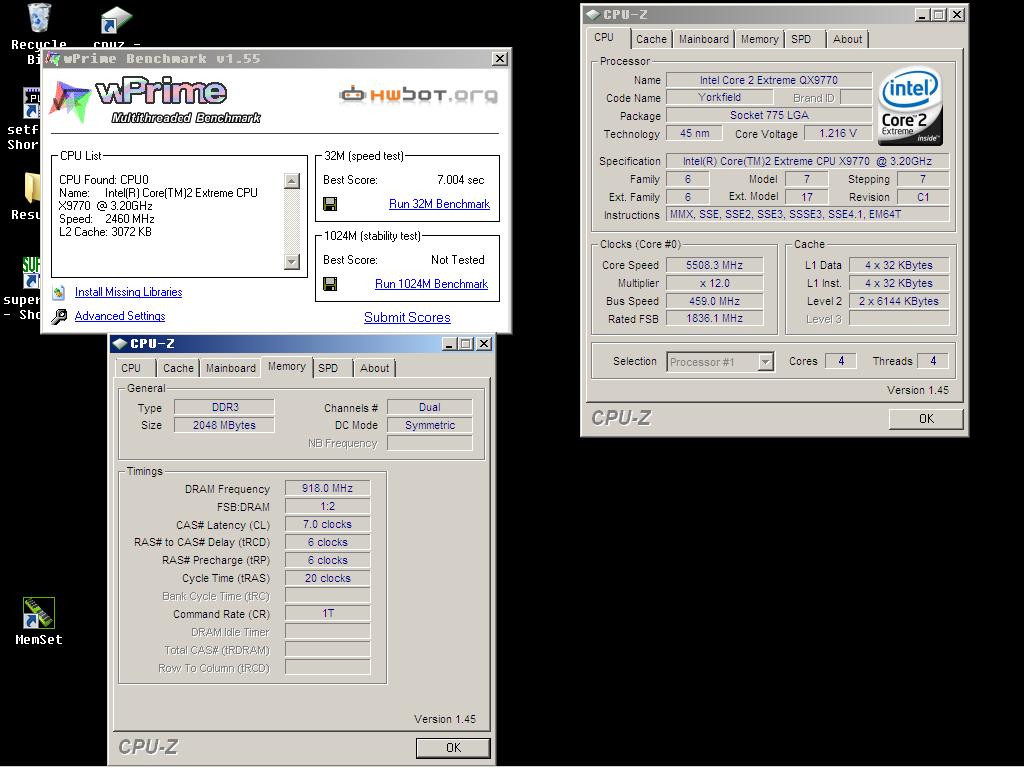Switch to Memory tab in the CPU window
The image size is (1024, 768).
coord(760,39)
